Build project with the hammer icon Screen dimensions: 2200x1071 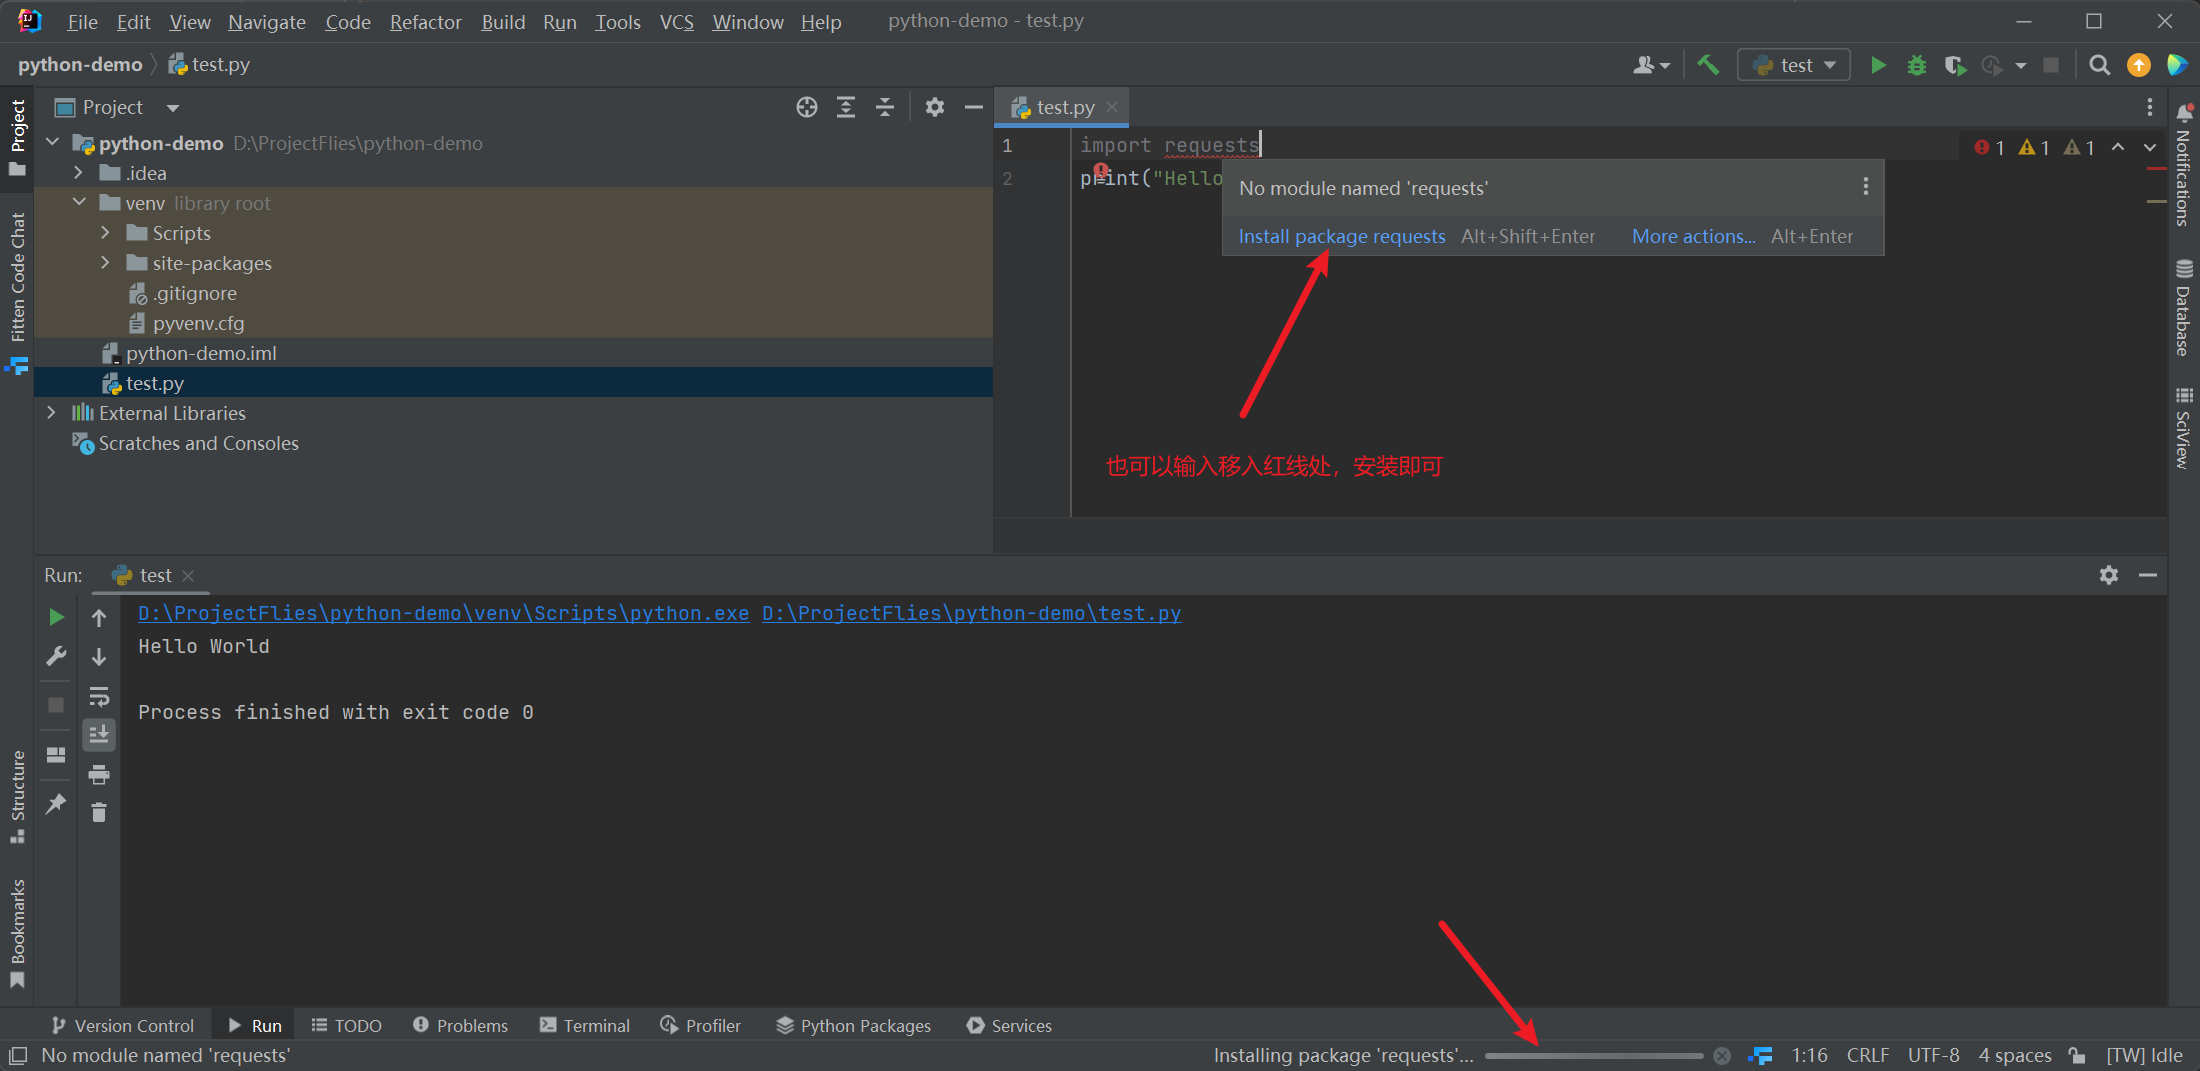click(x=1709, y=65)
